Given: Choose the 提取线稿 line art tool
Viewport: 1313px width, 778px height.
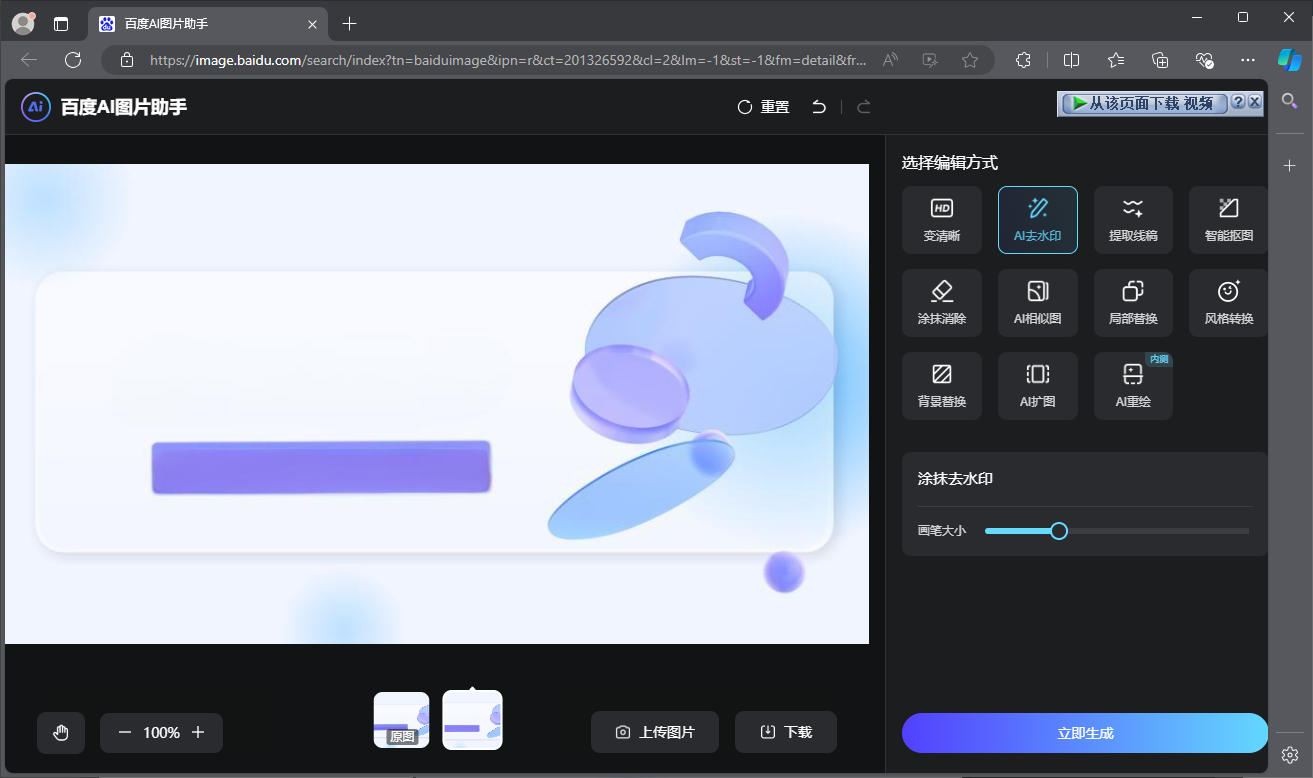Looking at the screenshot, I should pos(1133,220).
